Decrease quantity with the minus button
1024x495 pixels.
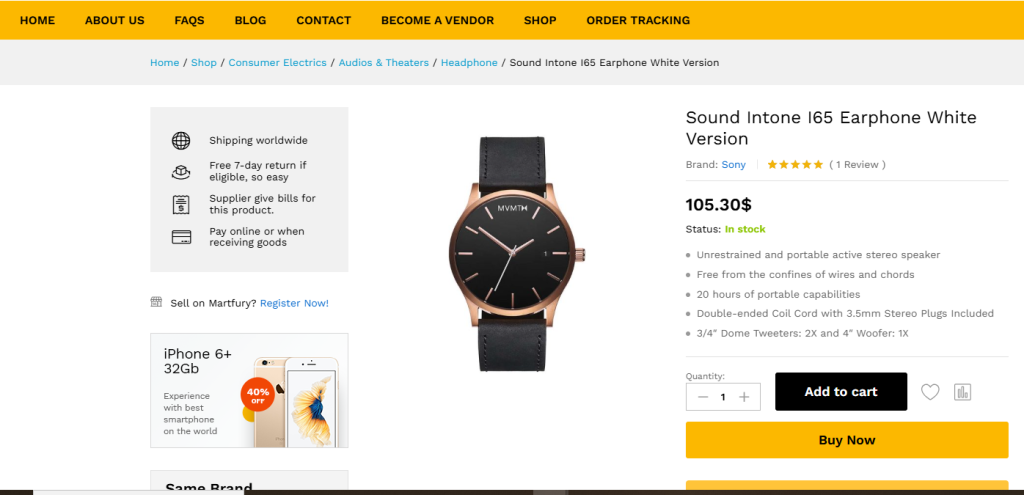tap(702, 397)
